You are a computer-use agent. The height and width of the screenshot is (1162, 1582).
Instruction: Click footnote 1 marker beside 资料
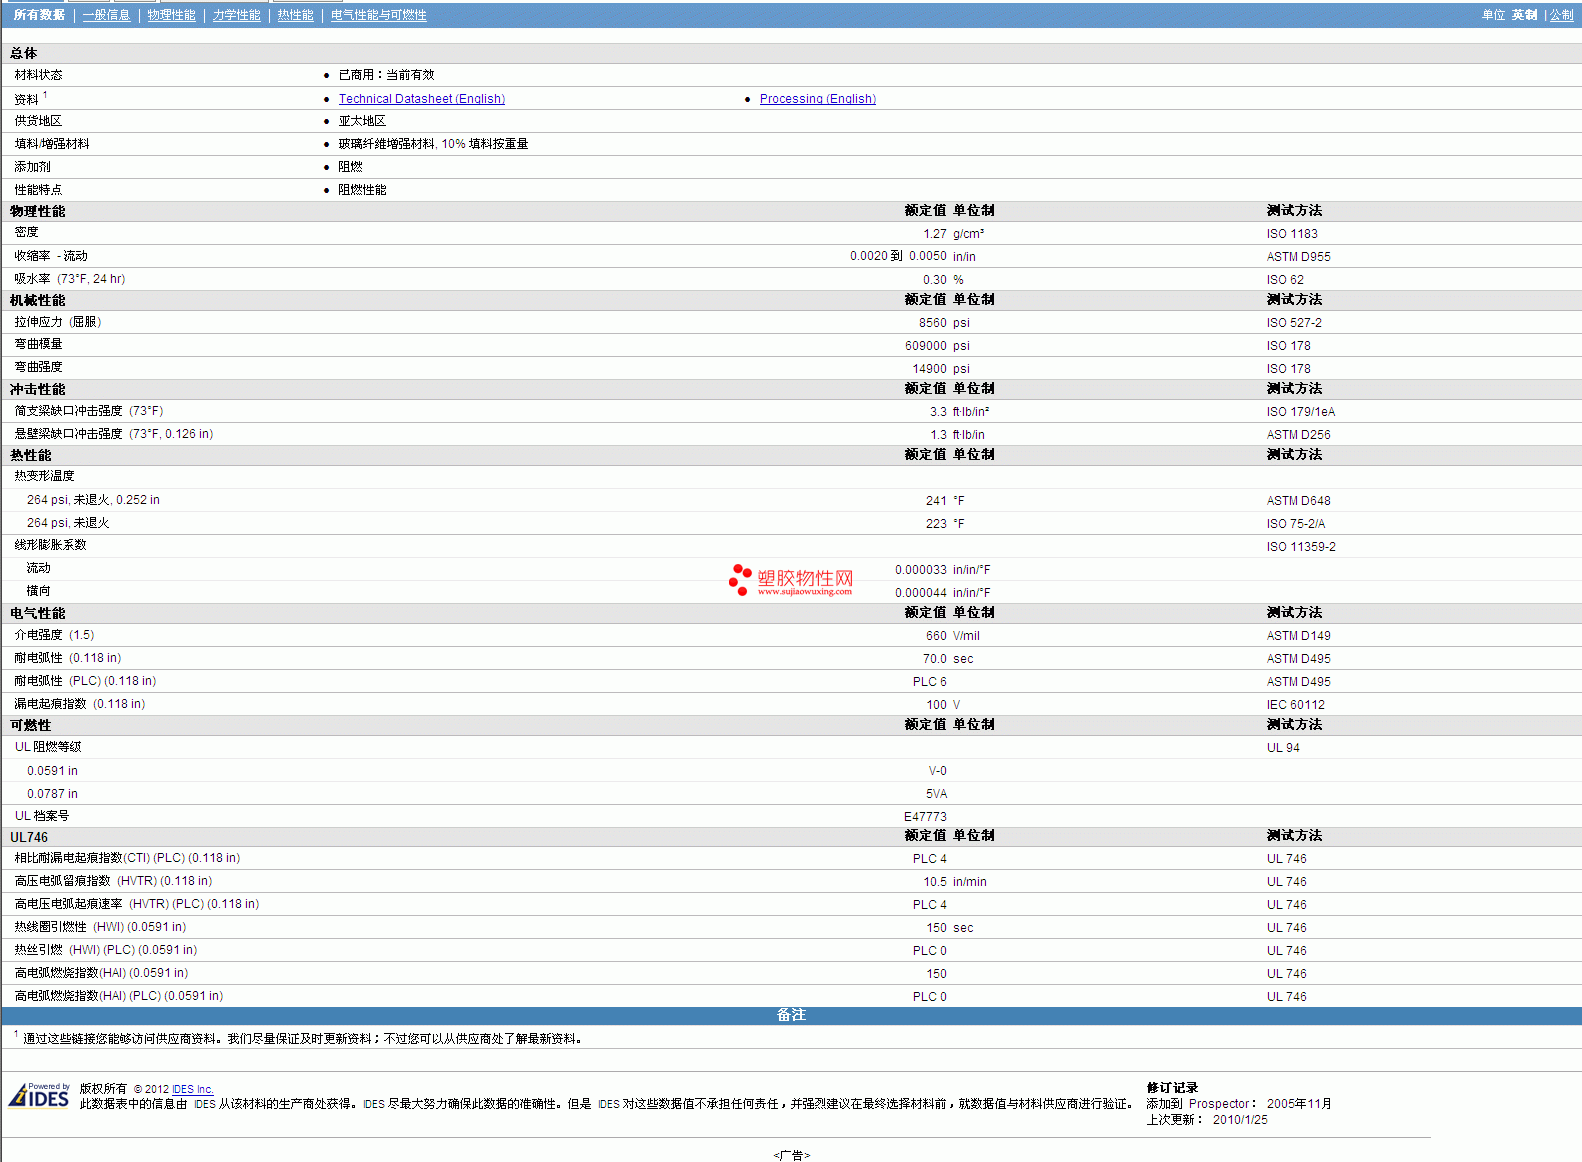45,95
